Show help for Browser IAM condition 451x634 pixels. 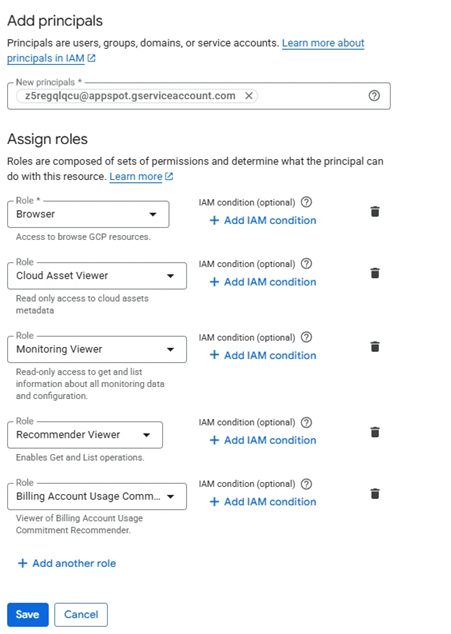[x=307, y=202]
